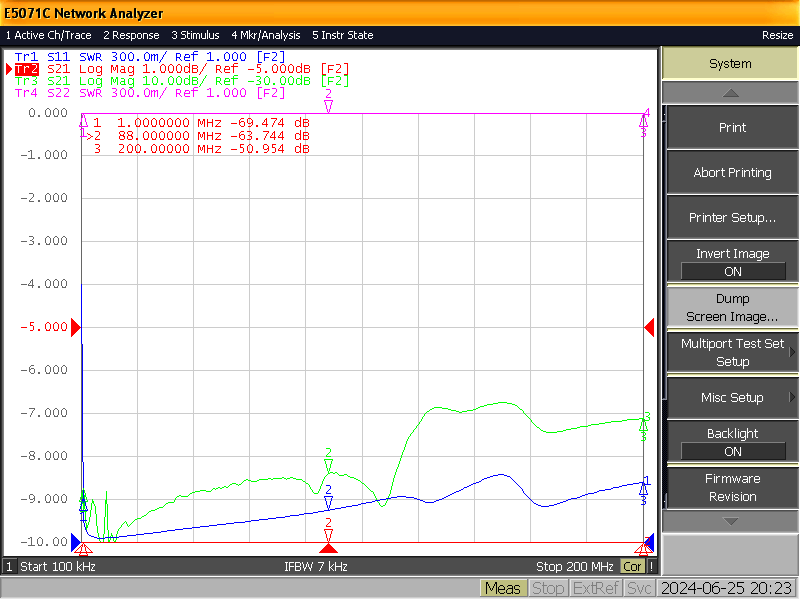Click the date and time display

727,589
